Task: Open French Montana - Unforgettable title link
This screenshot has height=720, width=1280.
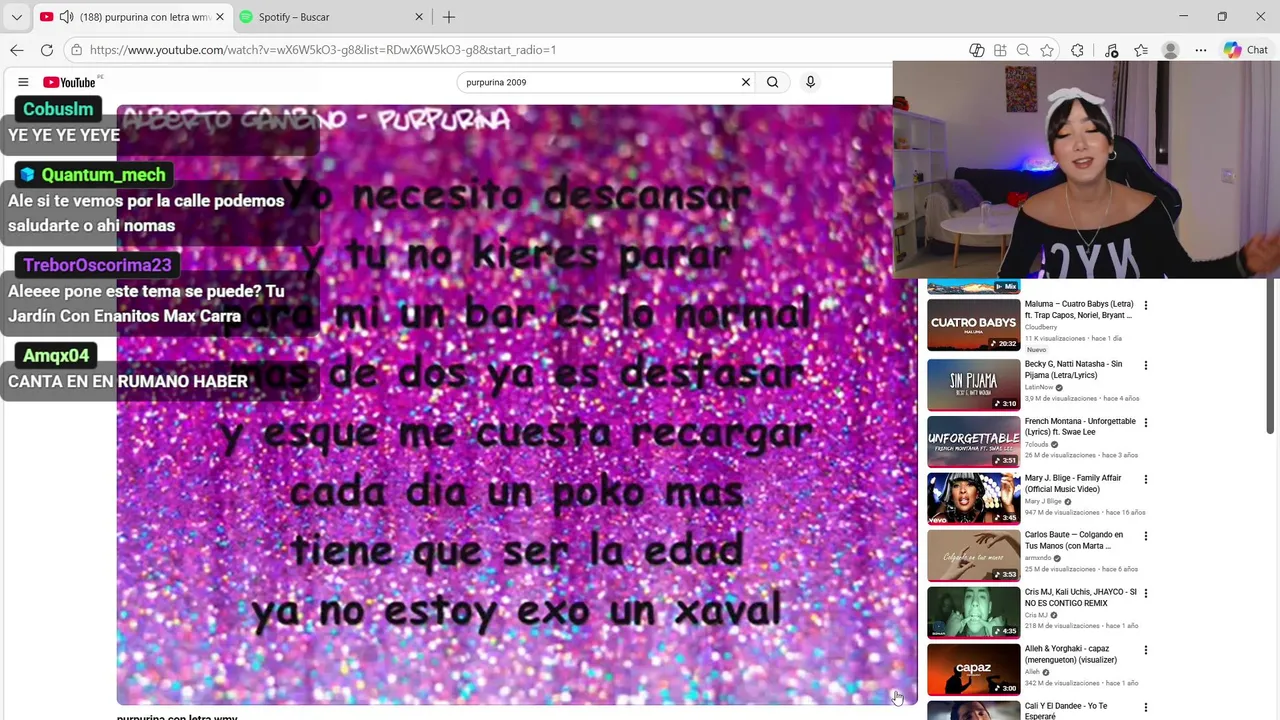Action: (x=1080, y=427)
